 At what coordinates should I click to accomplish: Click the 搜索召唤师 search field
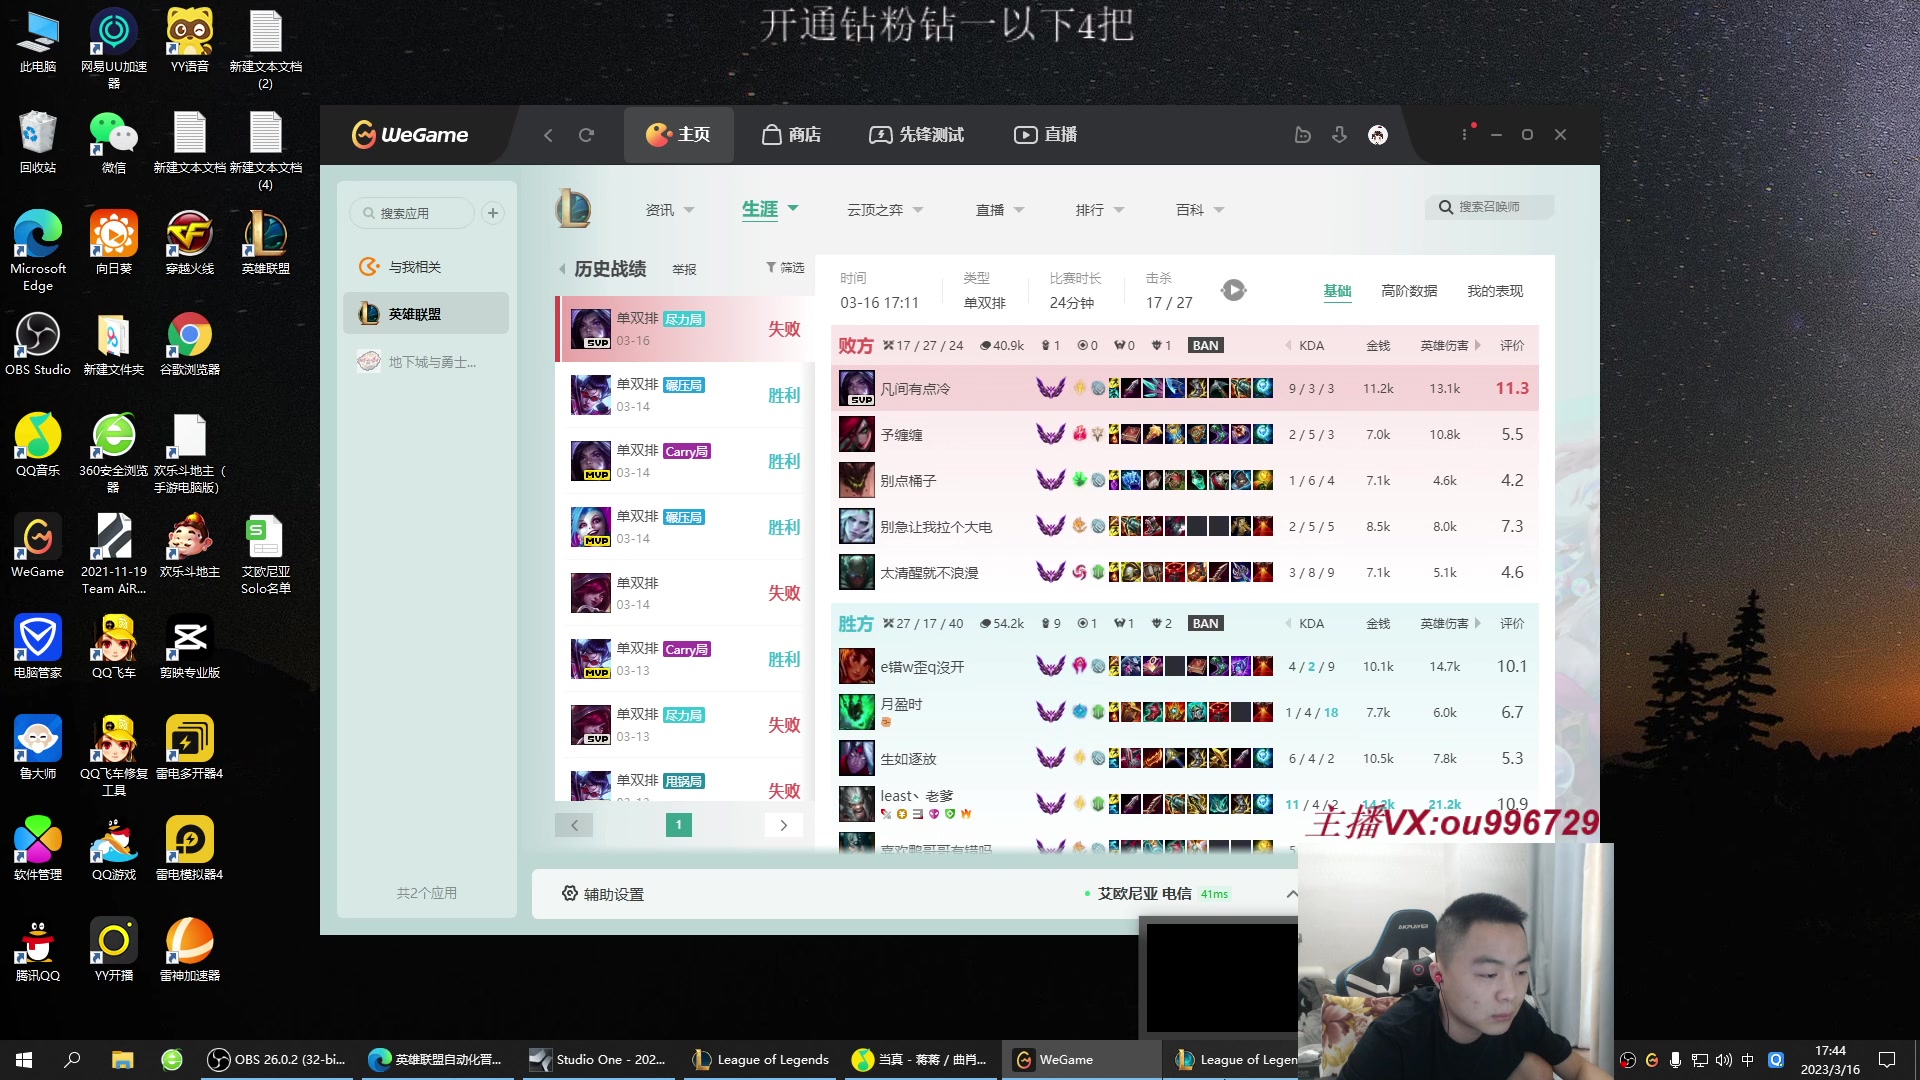point(1490,207)
